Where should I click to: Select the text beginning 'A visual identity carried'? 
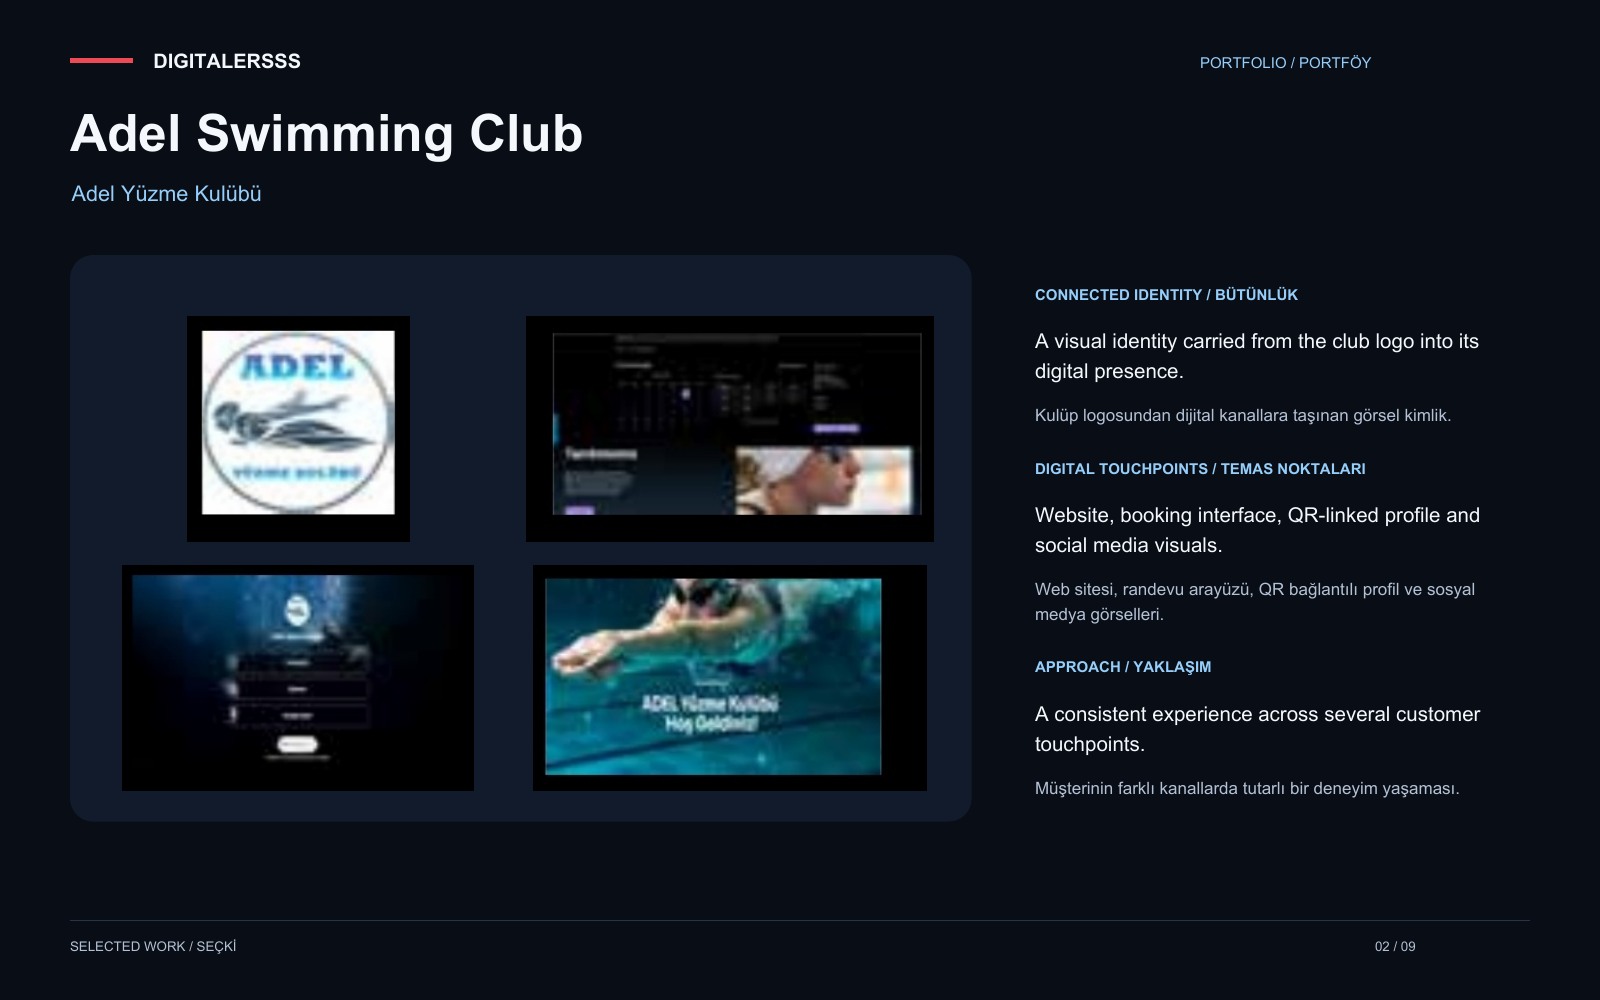coord(1257,356)
